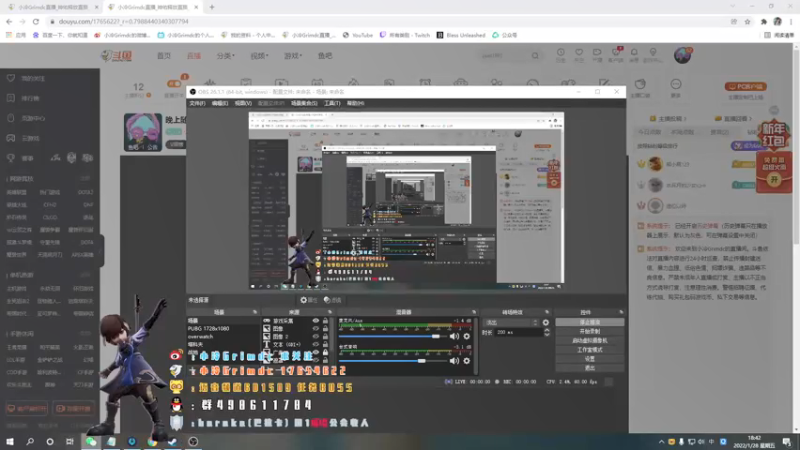
Task: Expand 视频 dropdown in Douyu nav
Action: click(x=259, y=56)
